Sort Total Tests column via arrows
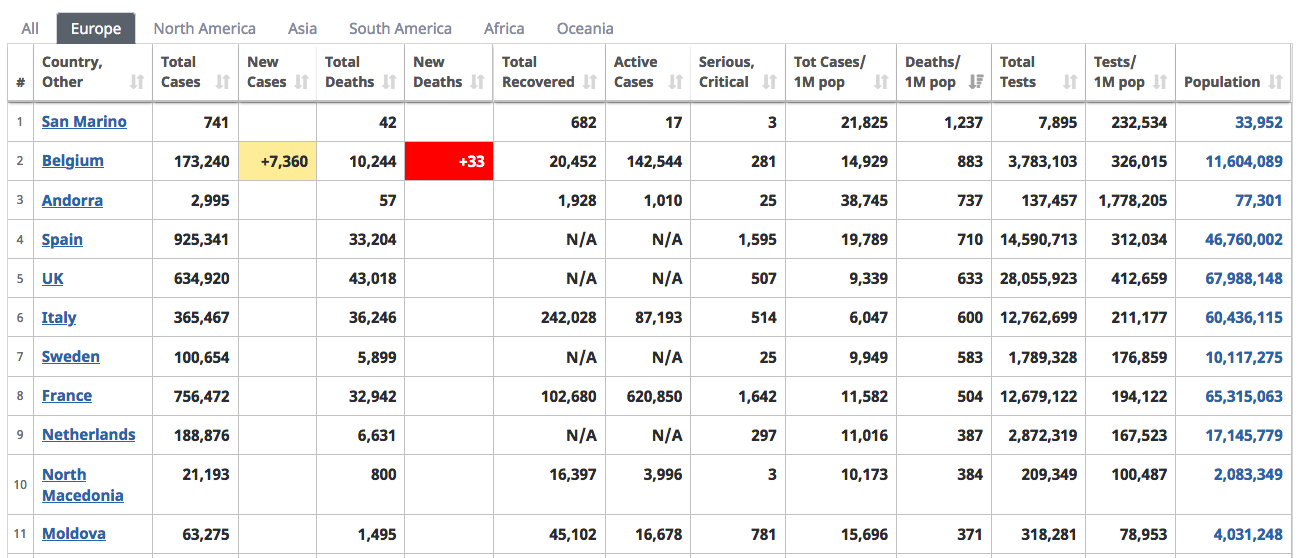 pos(1070,82)
